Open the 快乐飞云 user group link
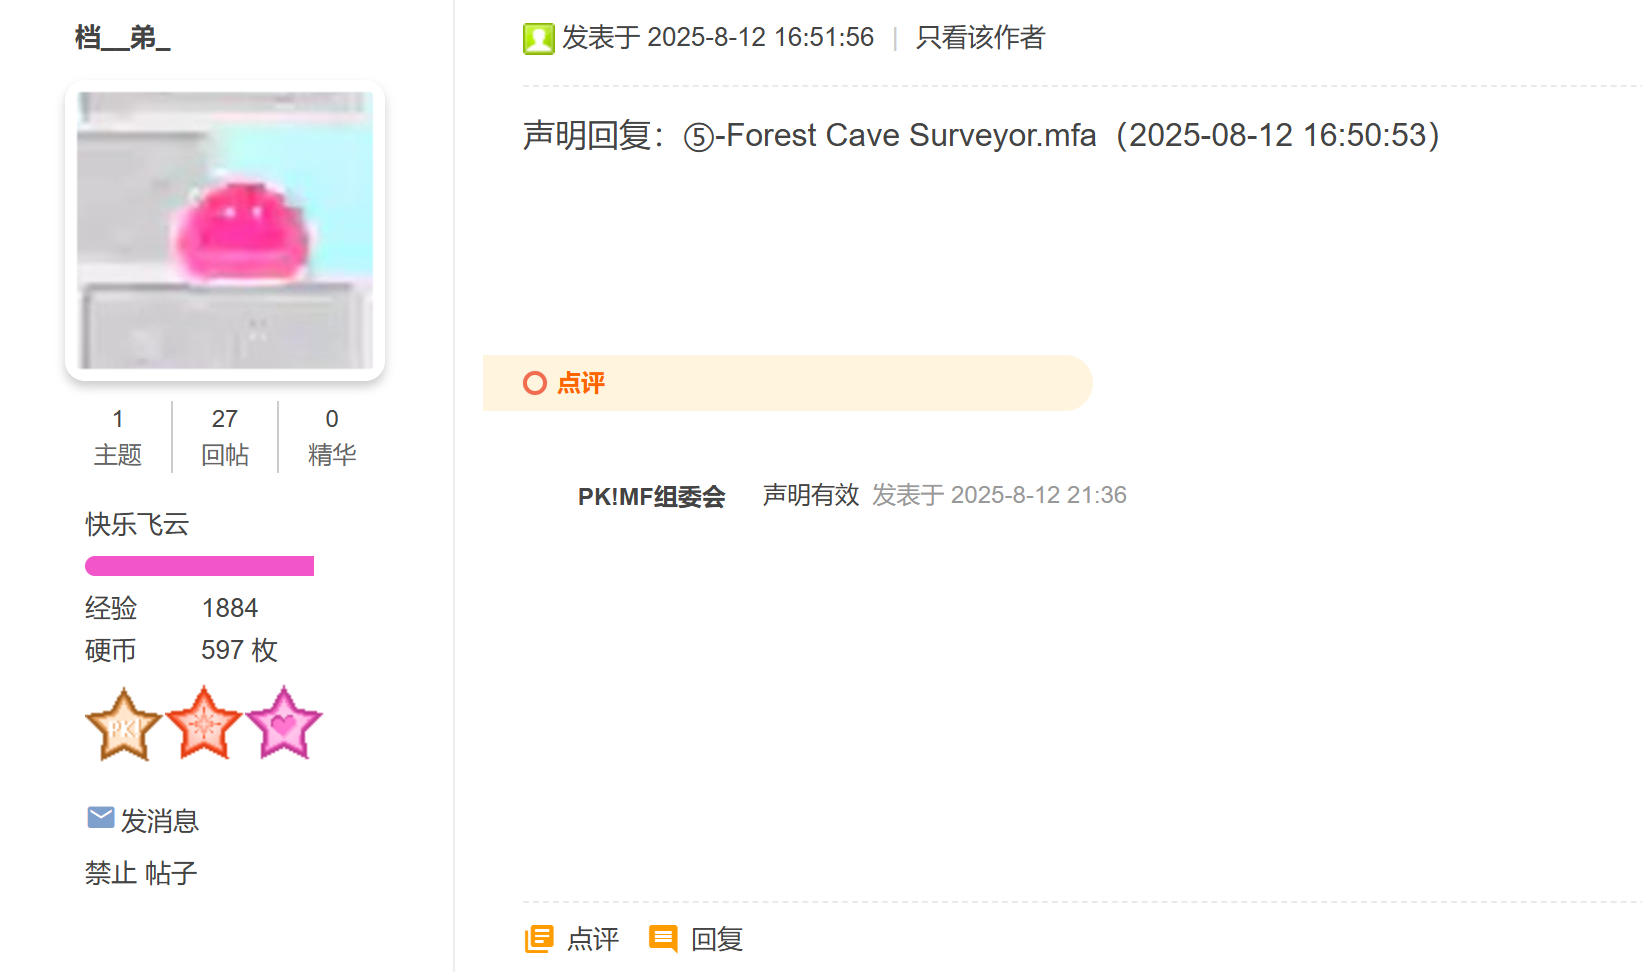 coord(137,524)
